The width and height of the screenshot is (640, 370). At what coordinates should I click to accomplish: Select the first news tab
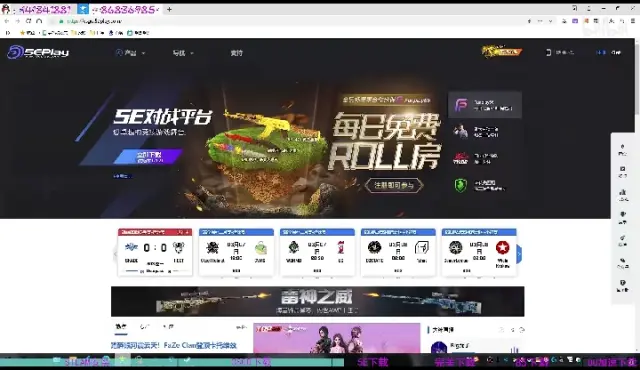click(x=121, y=327)
